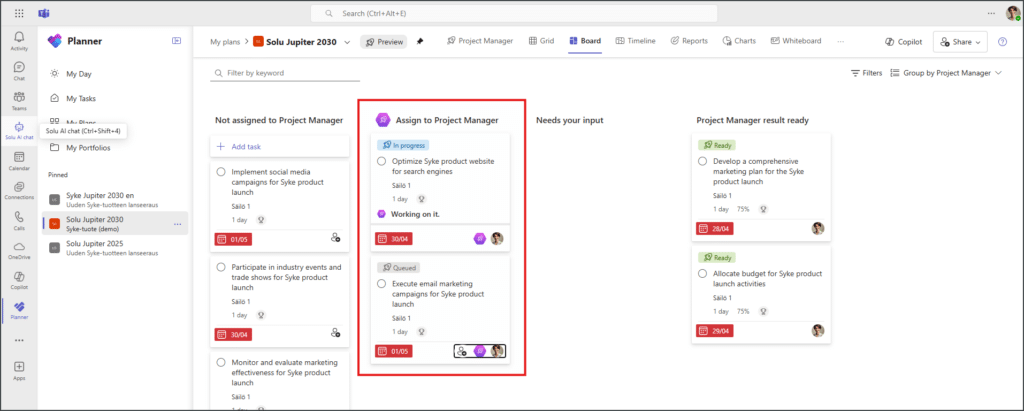Open Chat in the Teams rail
Viewport: 1024px width, 411px height.
click(x=19, y=71)
